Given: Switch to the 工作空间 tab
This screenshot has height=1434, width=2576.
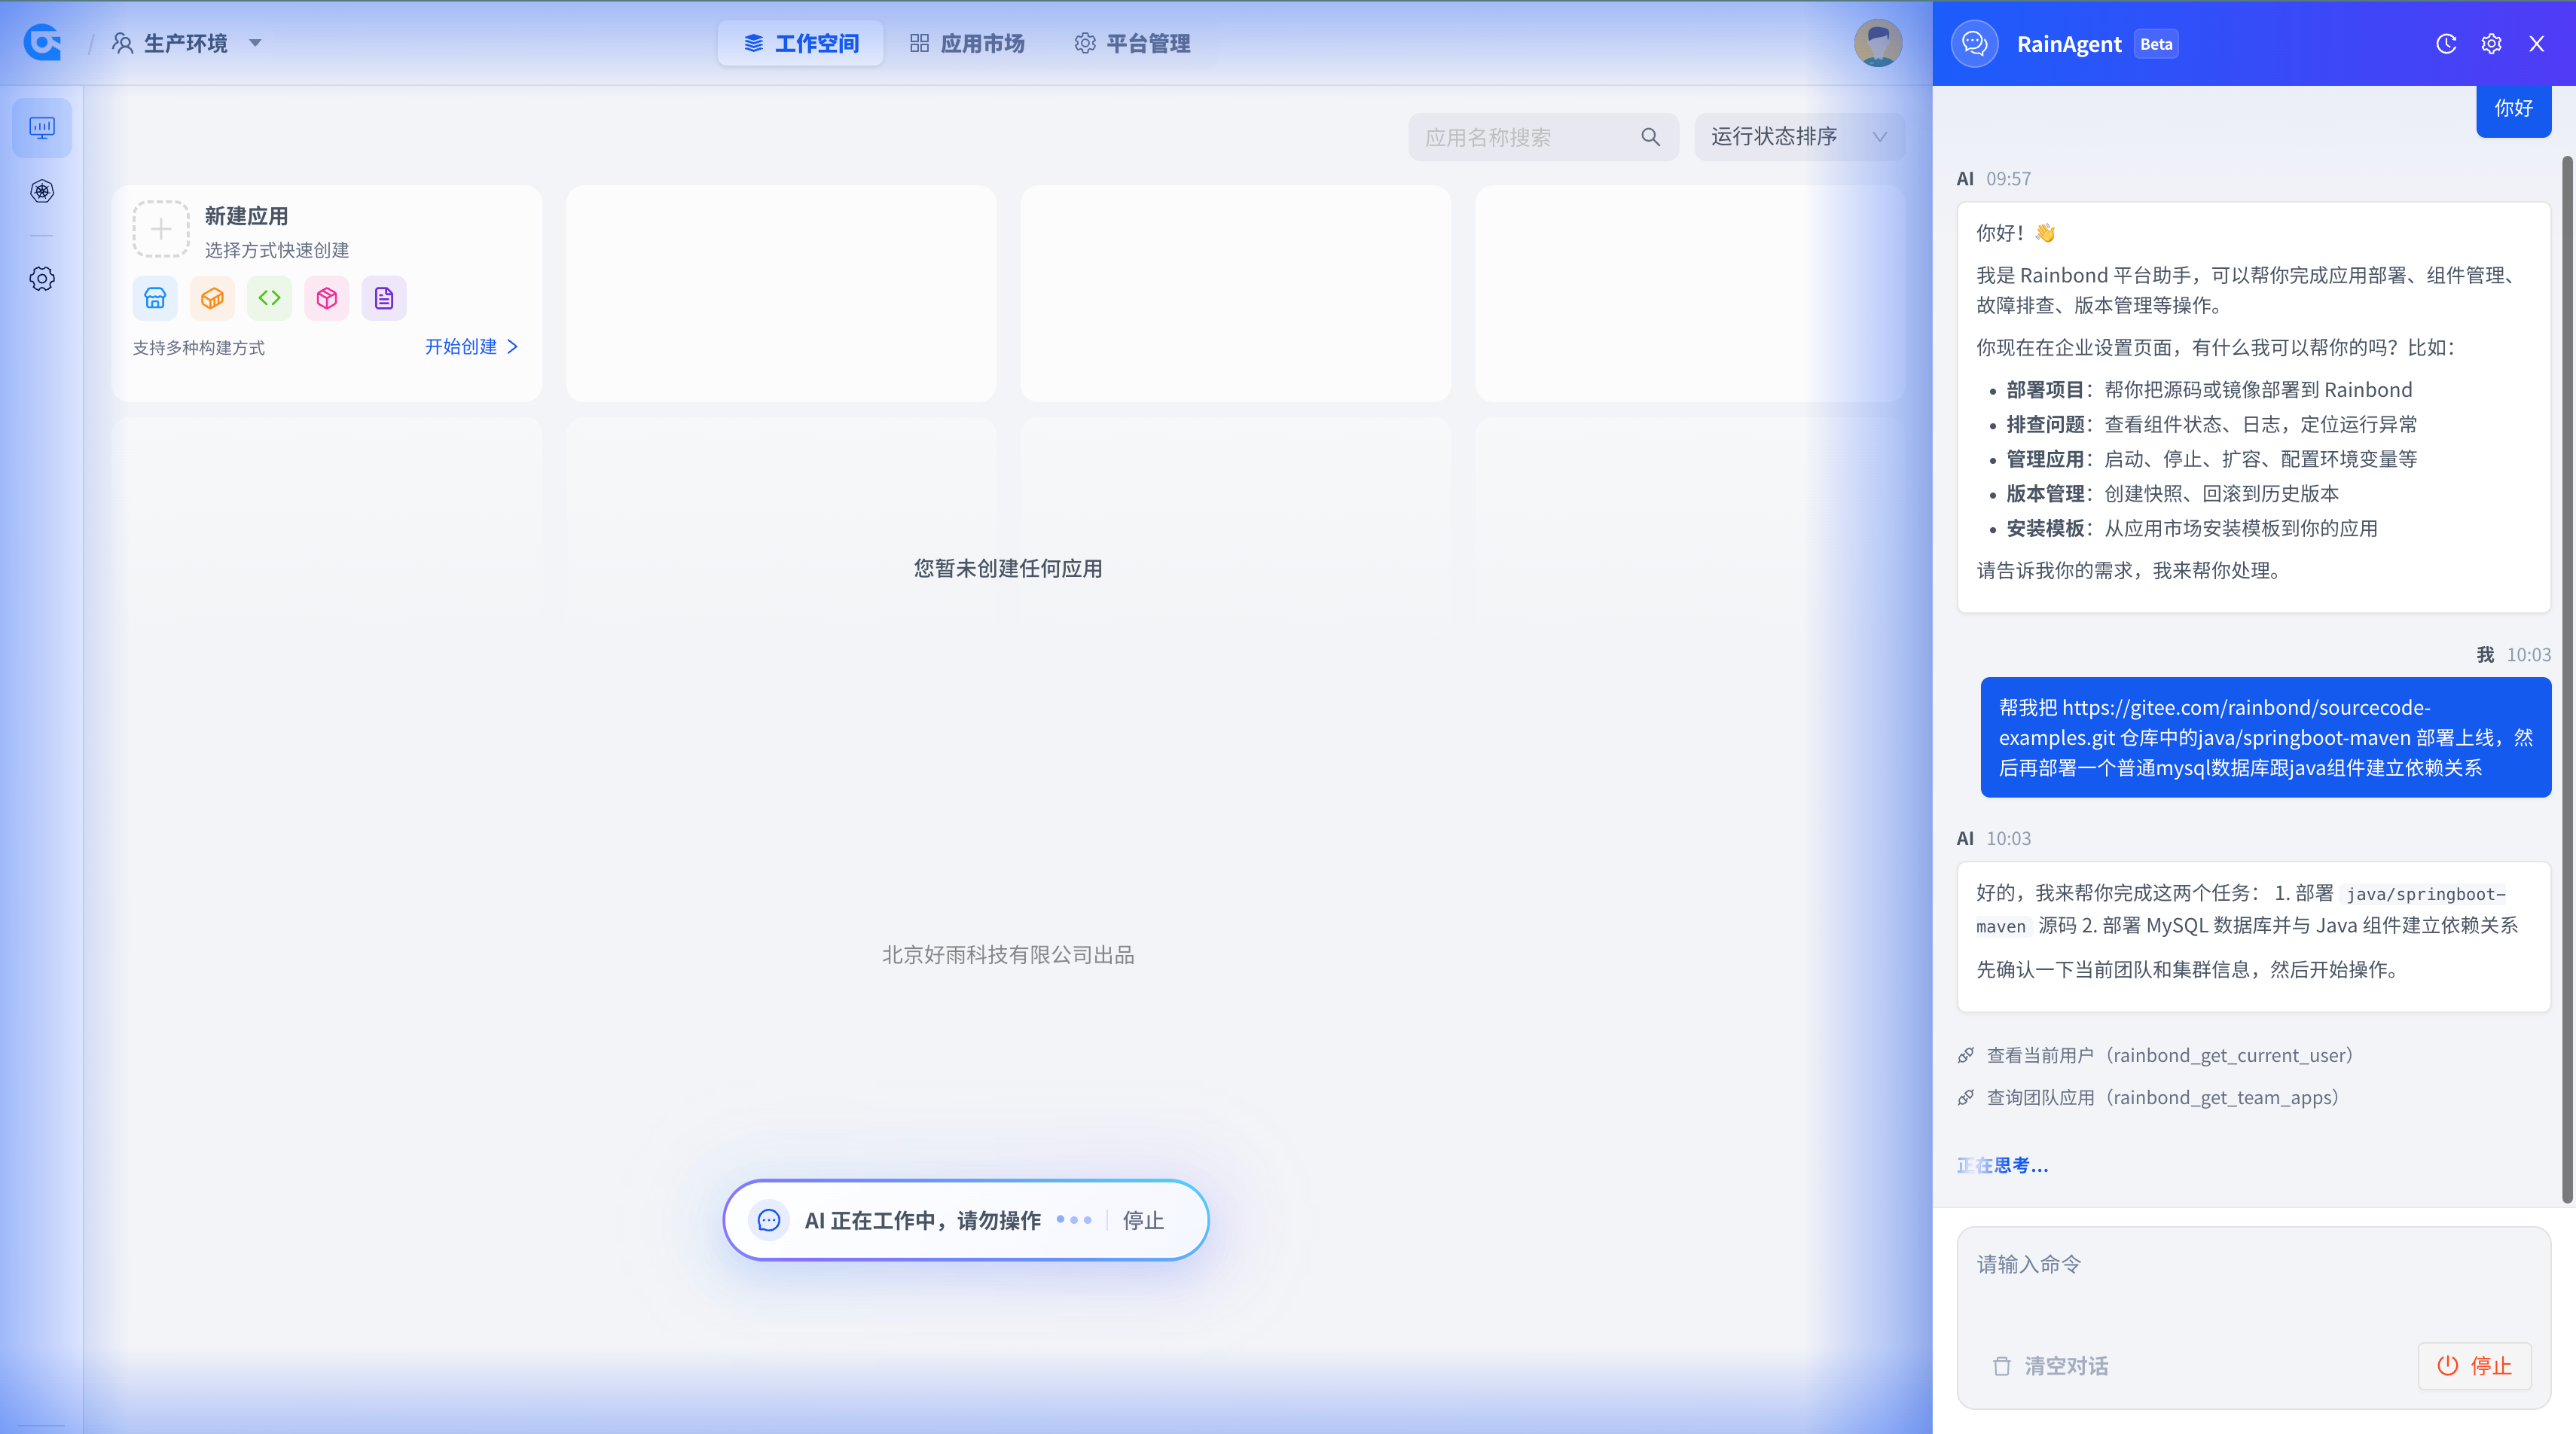Looking at the screenshot, I should pyautogui.click(x=800, y=43).
